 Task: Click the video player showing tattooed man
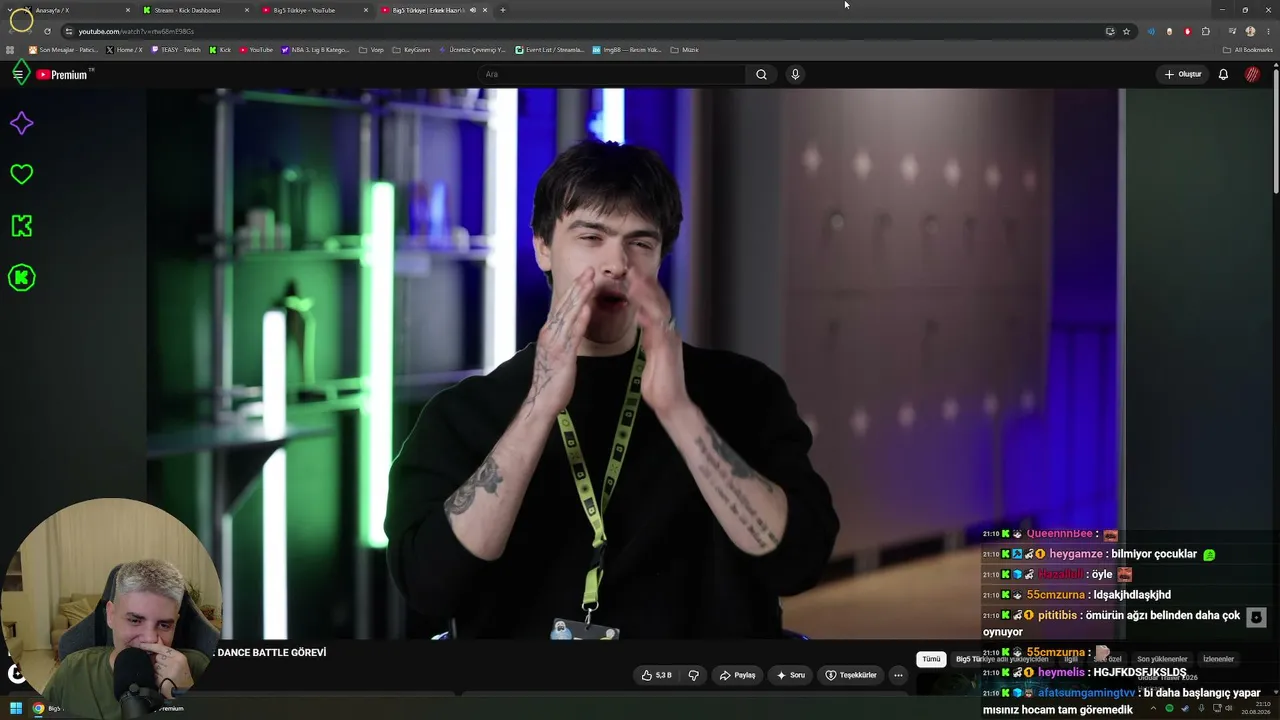636,364
